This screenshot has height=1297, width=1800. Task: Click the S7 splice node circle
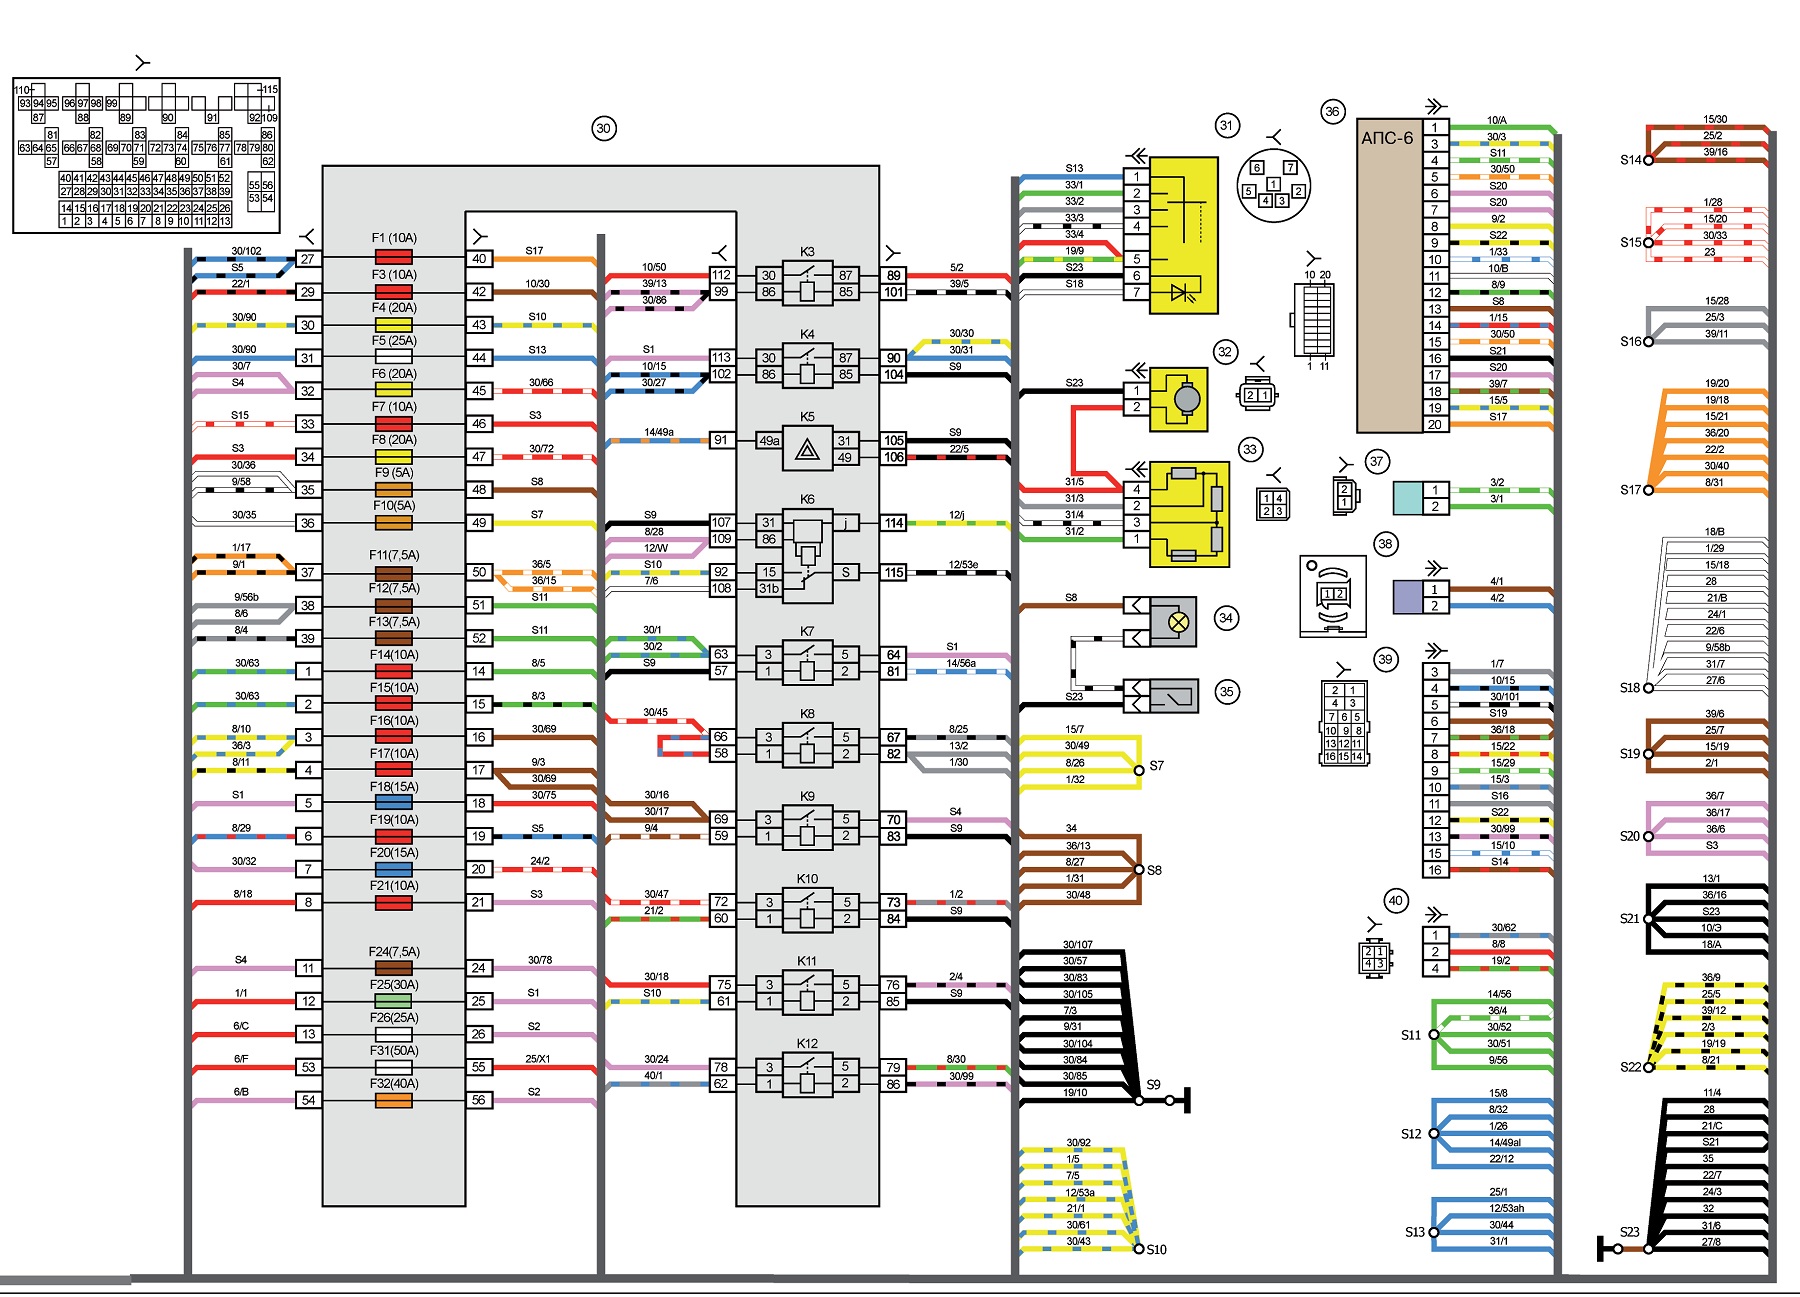(x=1139, y=770)
